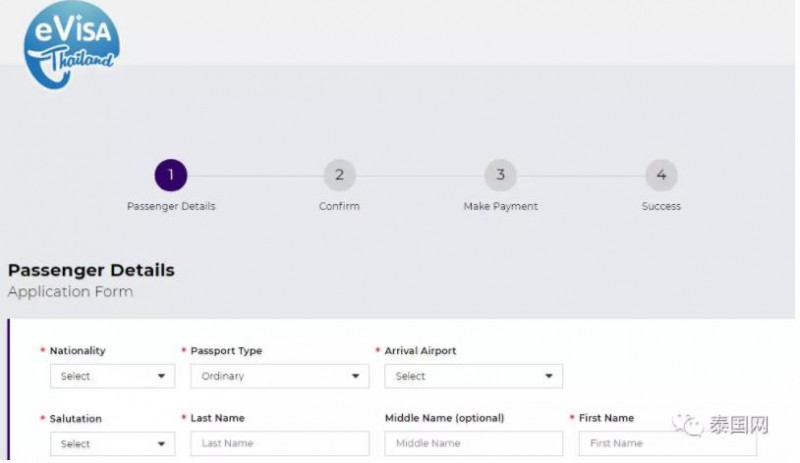800x463 pixels.
Task: Jump to step 3 Make Payment circle
Action: click(x=501, y=175)
